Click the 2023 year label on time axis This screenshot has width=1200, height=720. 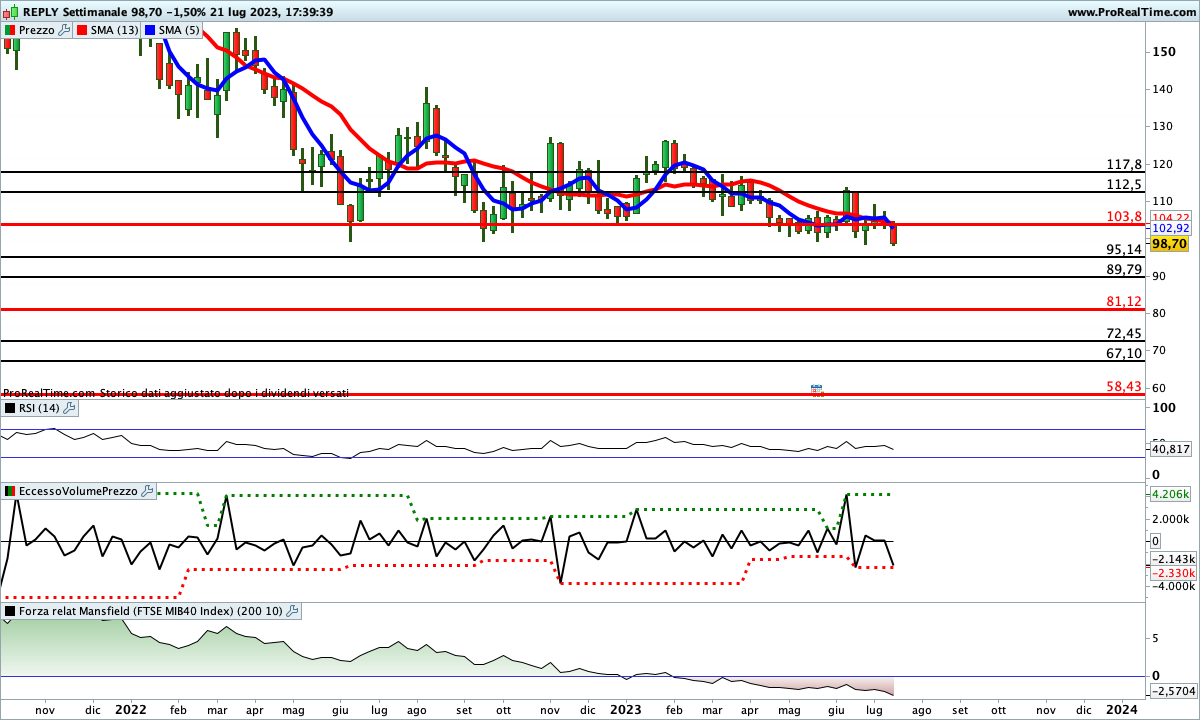coord(626,709)
